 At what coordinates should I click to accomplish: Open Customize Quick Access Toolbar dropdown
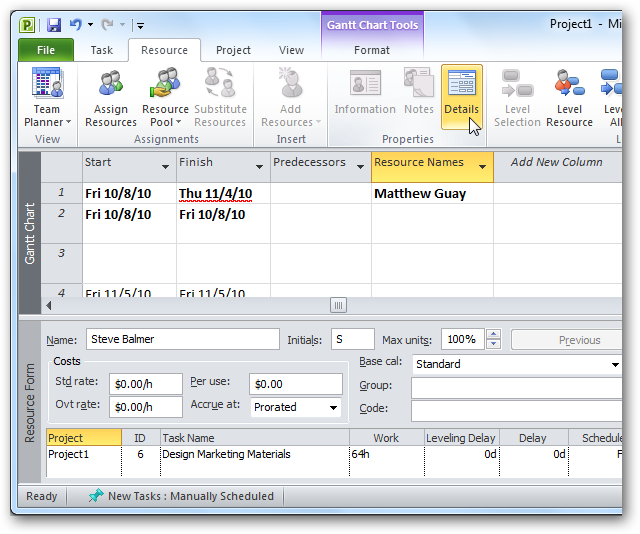point(140,26)
